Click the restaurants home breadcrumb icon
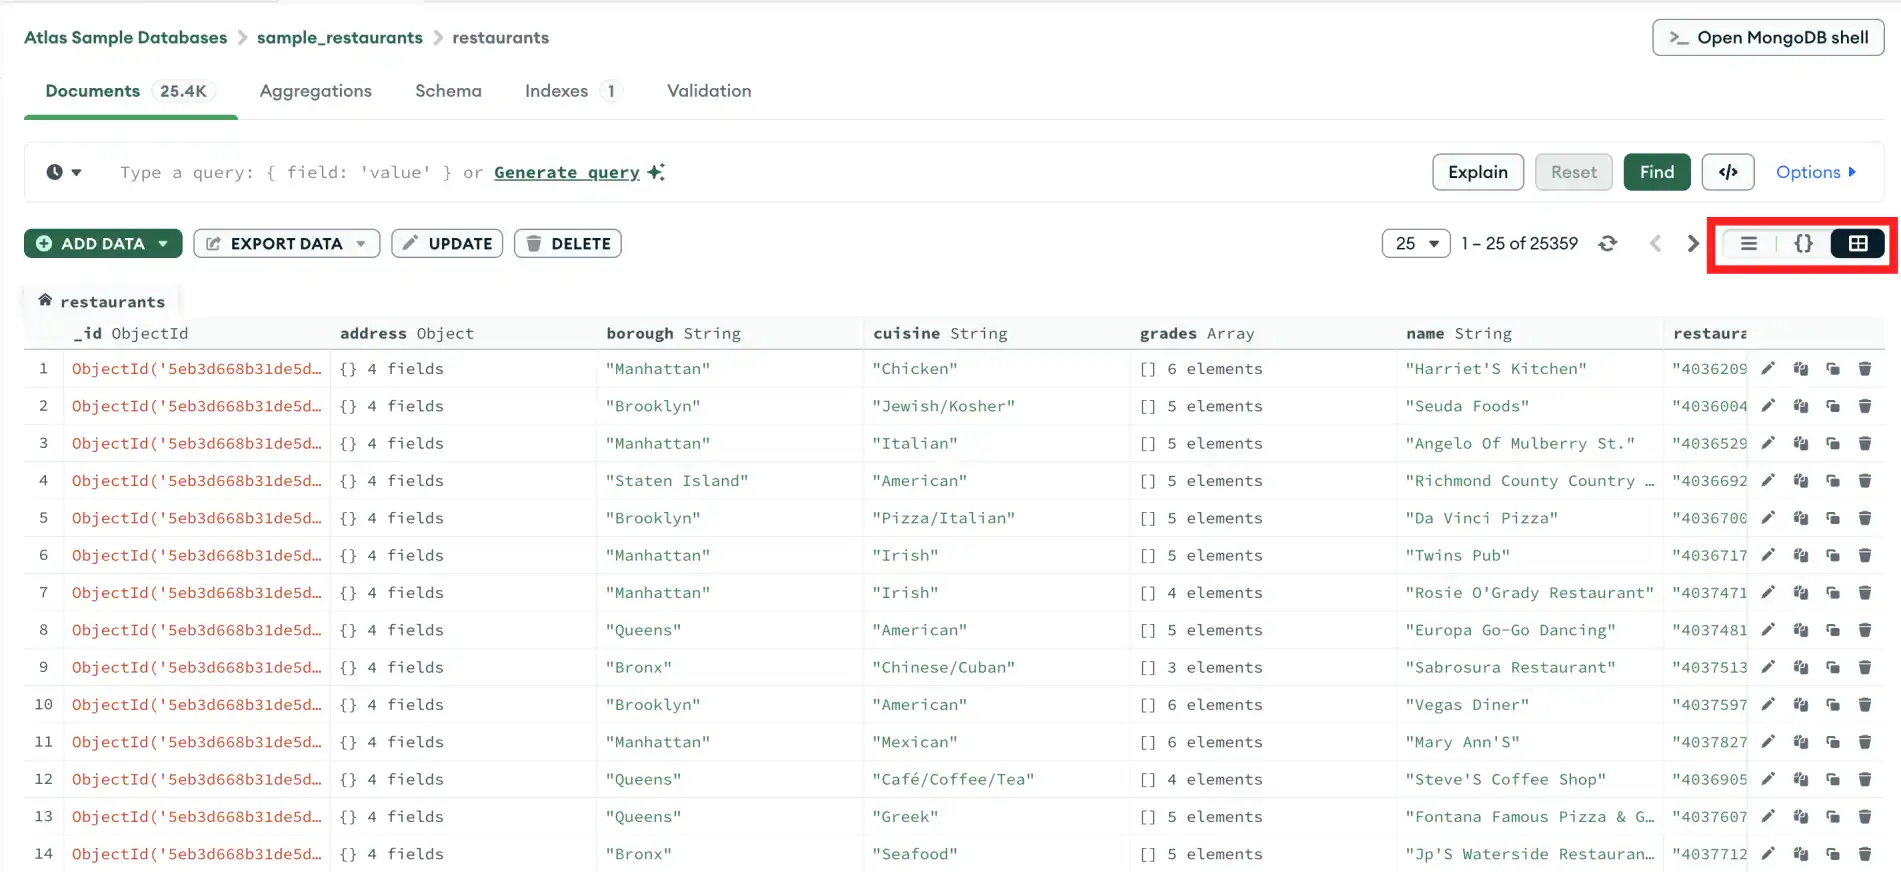This screenshot has width=1901, height=872. pos(45,300)
